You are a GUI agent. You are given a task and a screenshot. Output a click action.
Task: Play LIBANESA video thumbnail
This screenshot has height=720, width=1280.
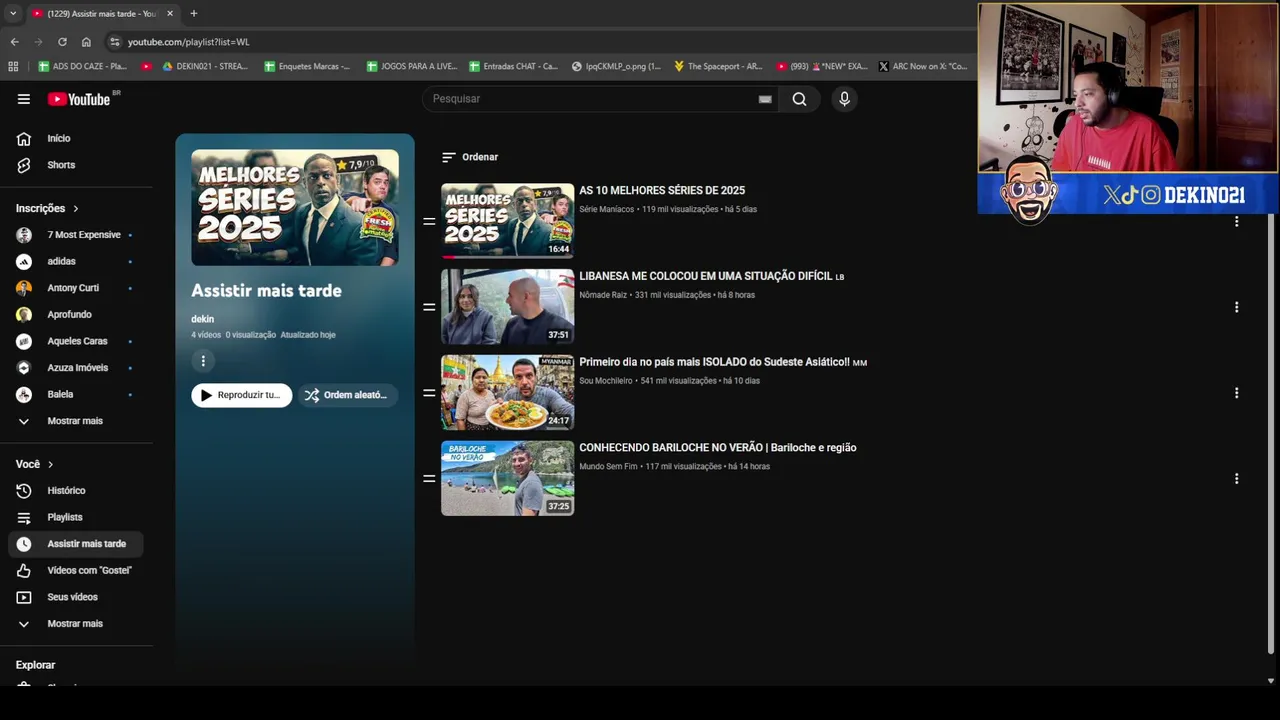508,307
